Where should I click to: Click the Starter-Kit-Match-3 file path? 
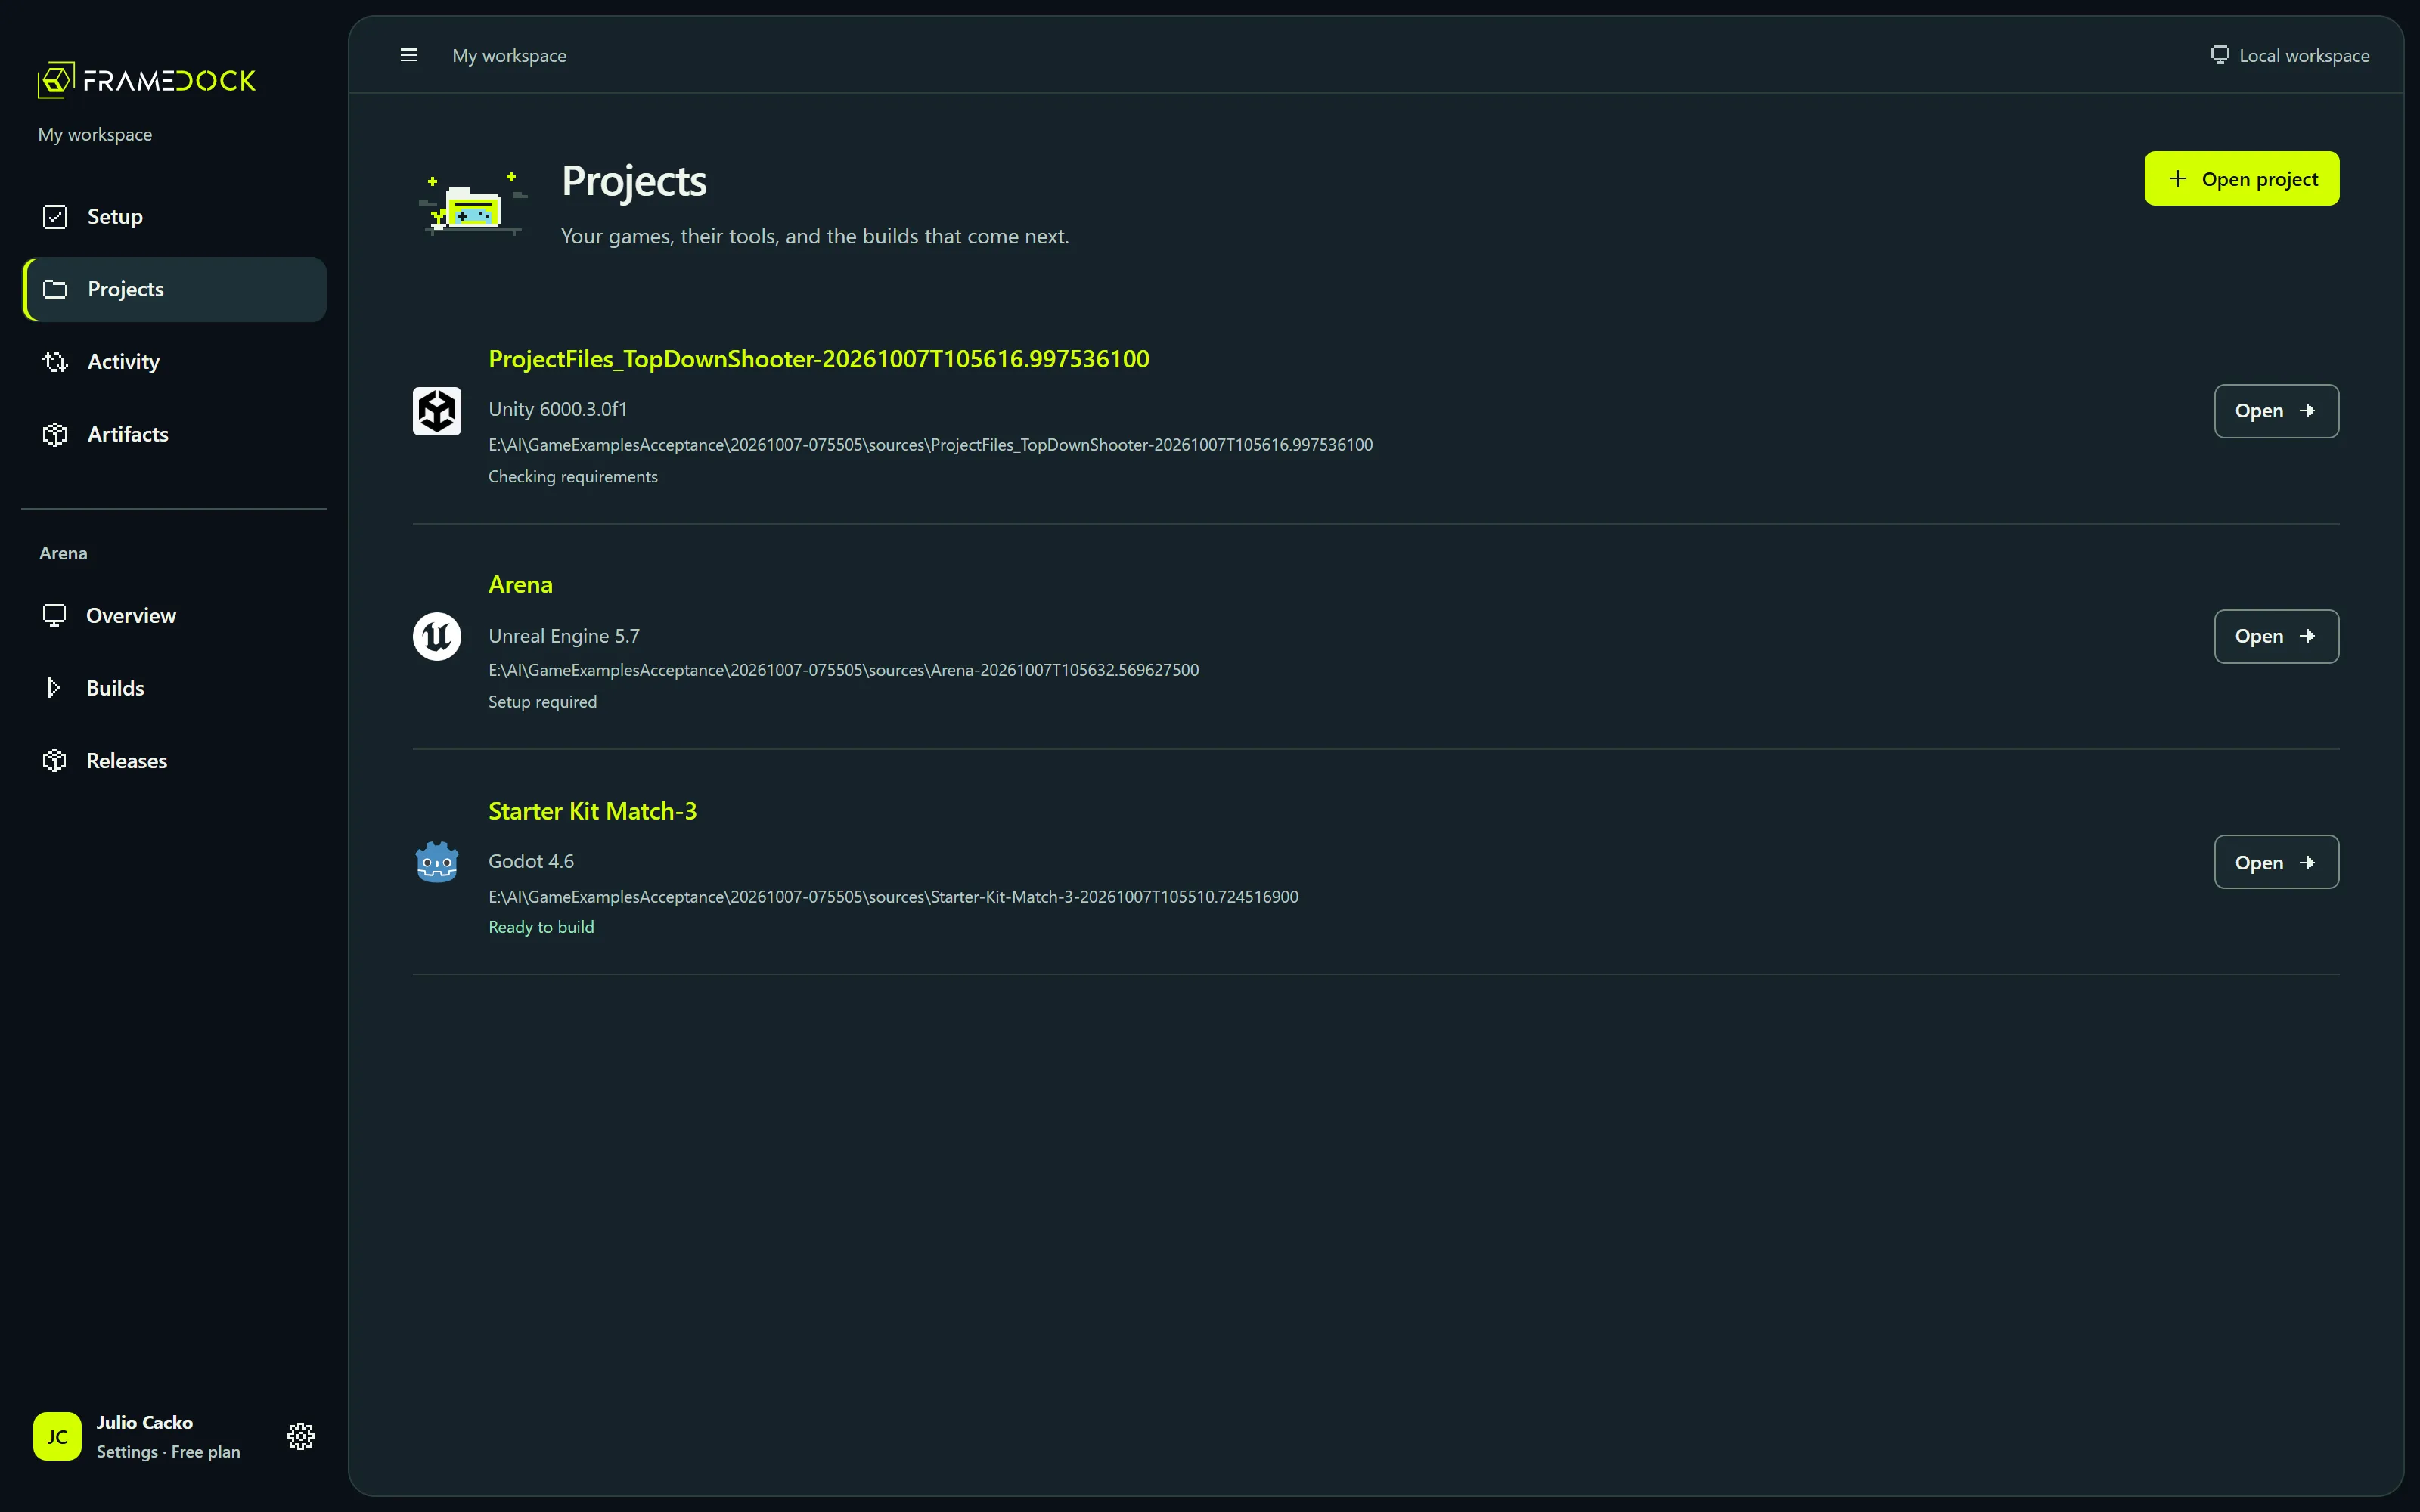click(893, 897)
